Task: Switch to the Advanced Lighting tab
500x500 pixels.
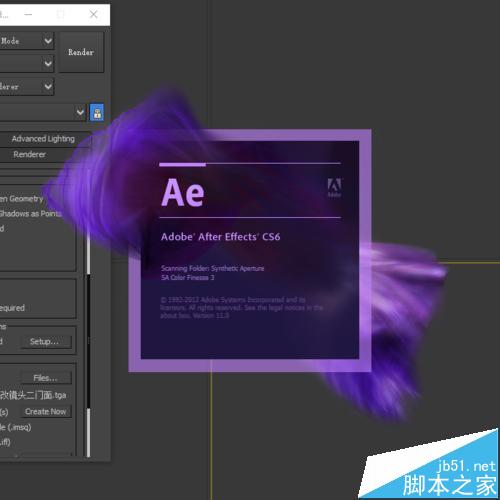Action: pos(43,139)
